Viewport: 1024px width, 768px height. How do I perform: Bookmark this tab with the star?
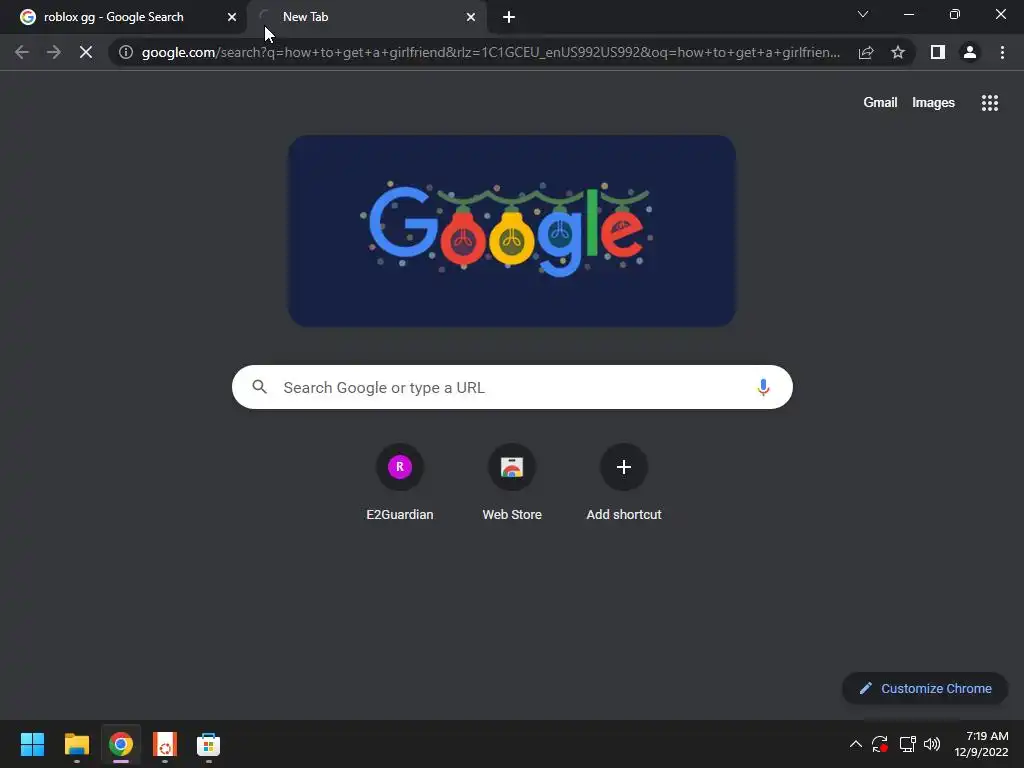[898, 52]
